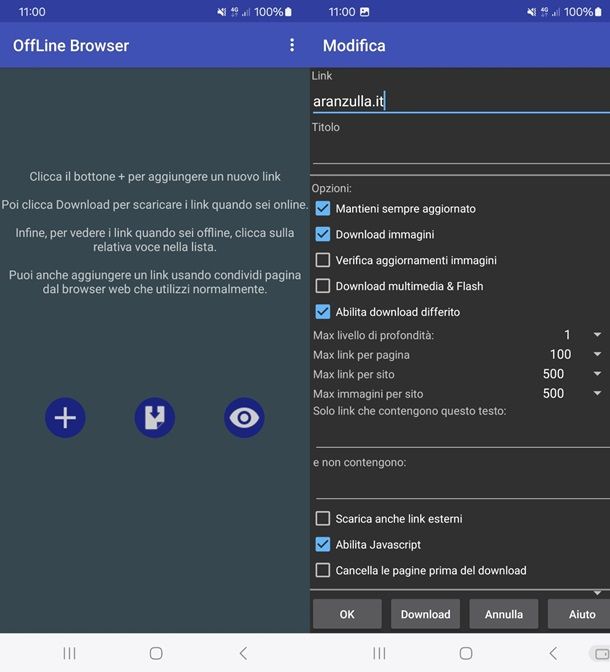610x672 pixels.
Task: Tap home button on the Modifica screen
Action: [466, 653]
